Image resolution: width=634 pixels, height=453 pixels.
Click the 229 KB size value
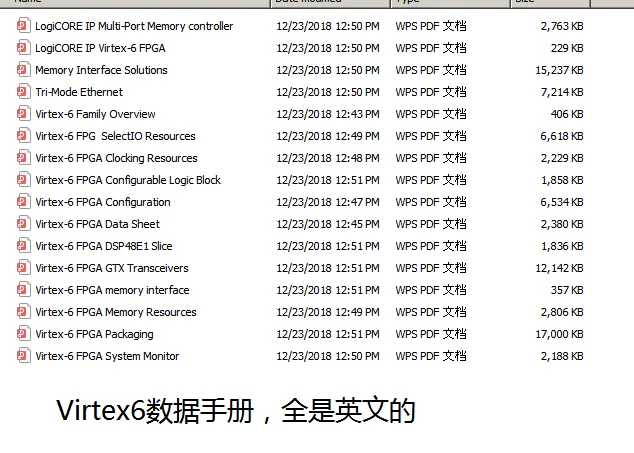(x=567, y=48)
